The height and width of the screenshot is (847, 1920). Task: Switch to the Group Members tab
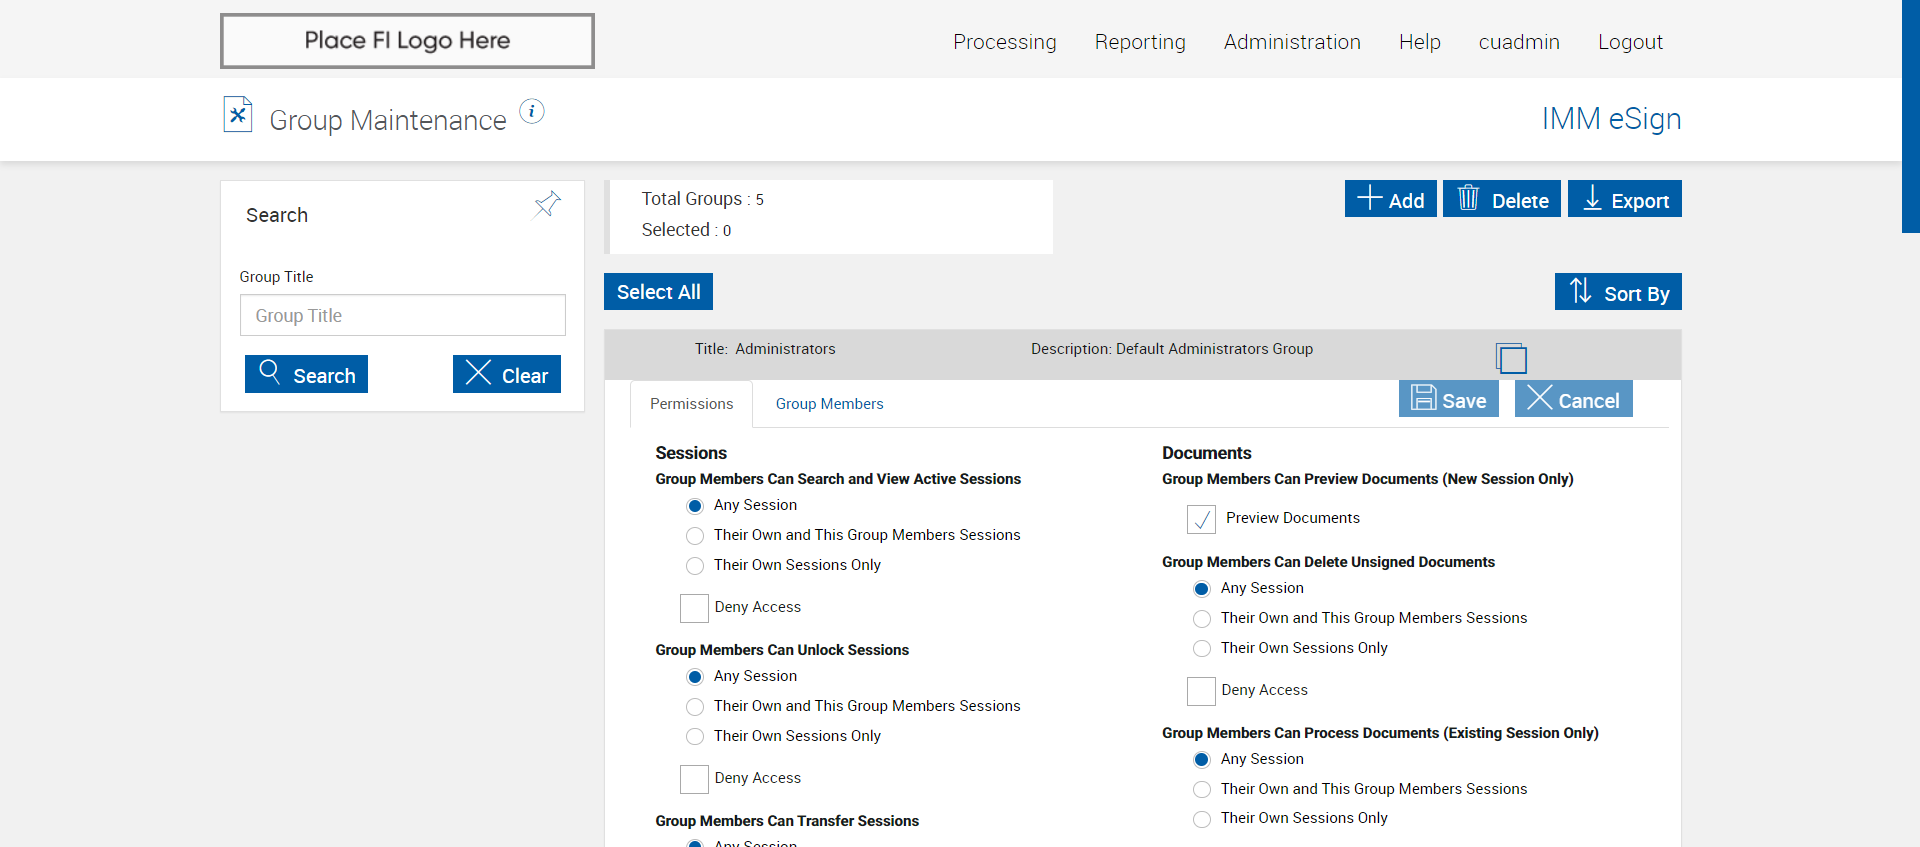click(829, 404)
